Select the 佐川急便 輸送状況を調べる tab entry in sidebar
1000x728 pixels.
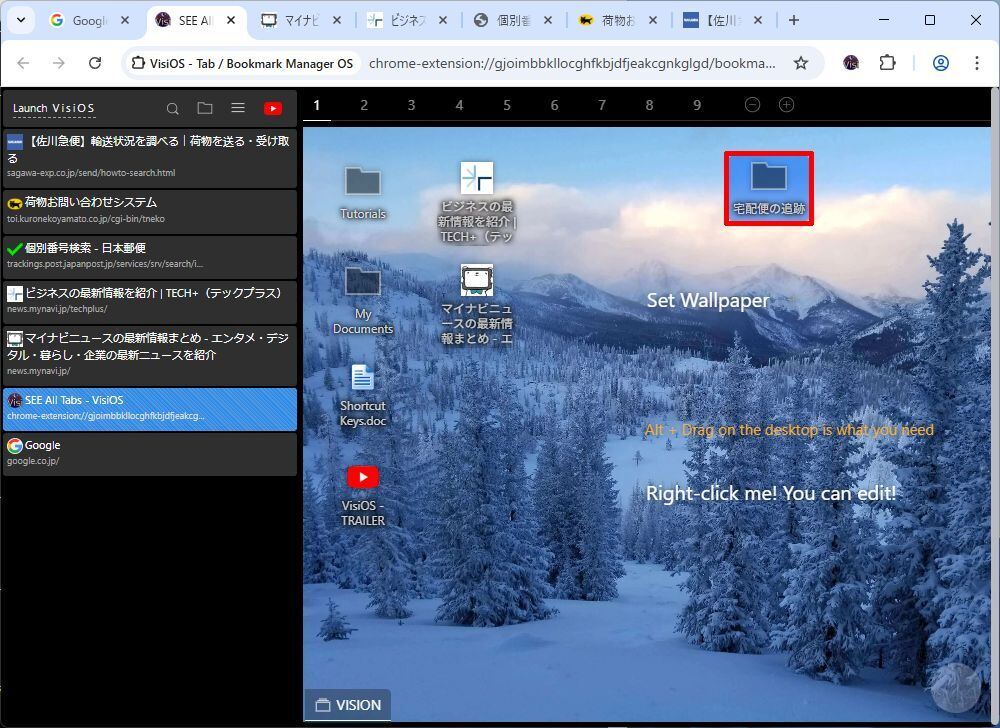(150, 157)
